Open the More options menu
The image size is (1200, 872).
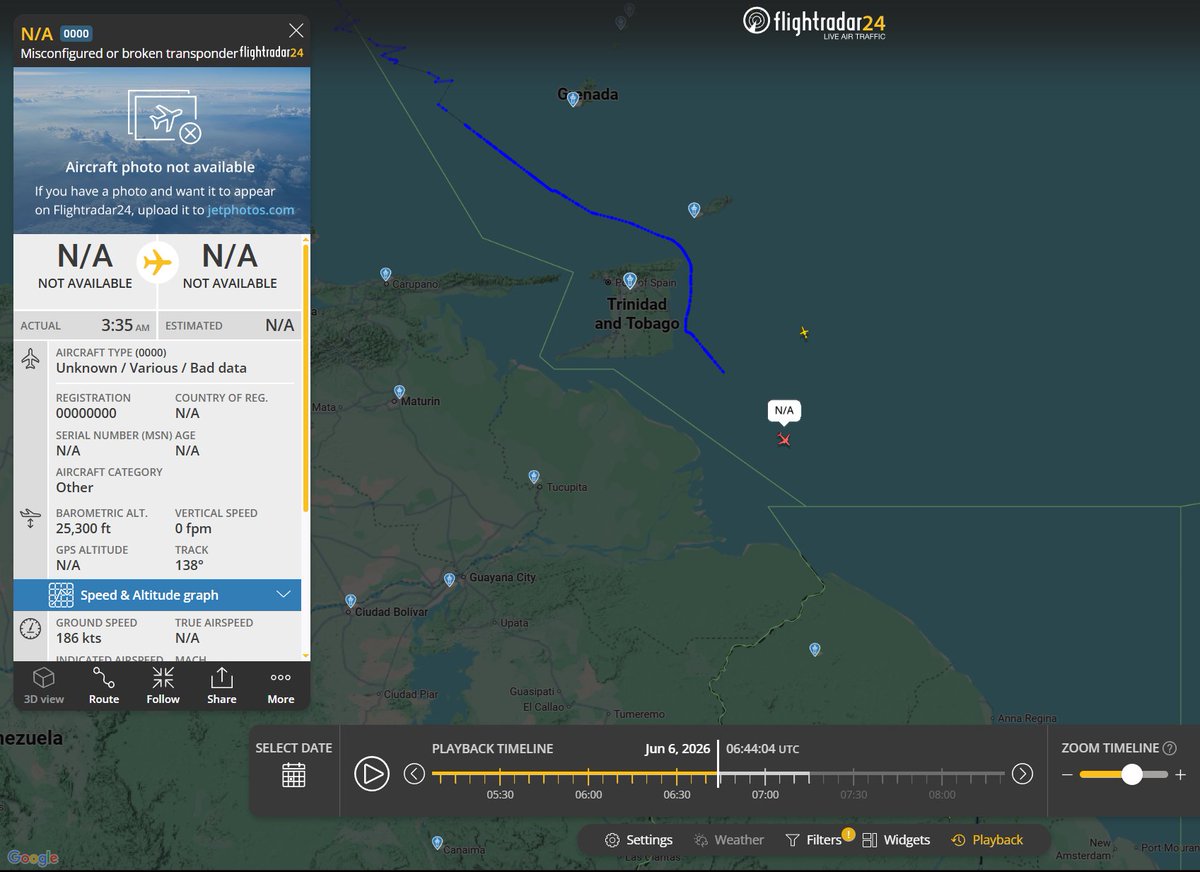281,685
